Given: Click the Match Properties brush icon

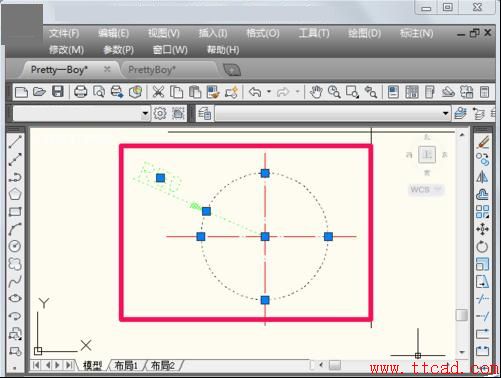Looking at the screenshot, I should tap(213, 92).
